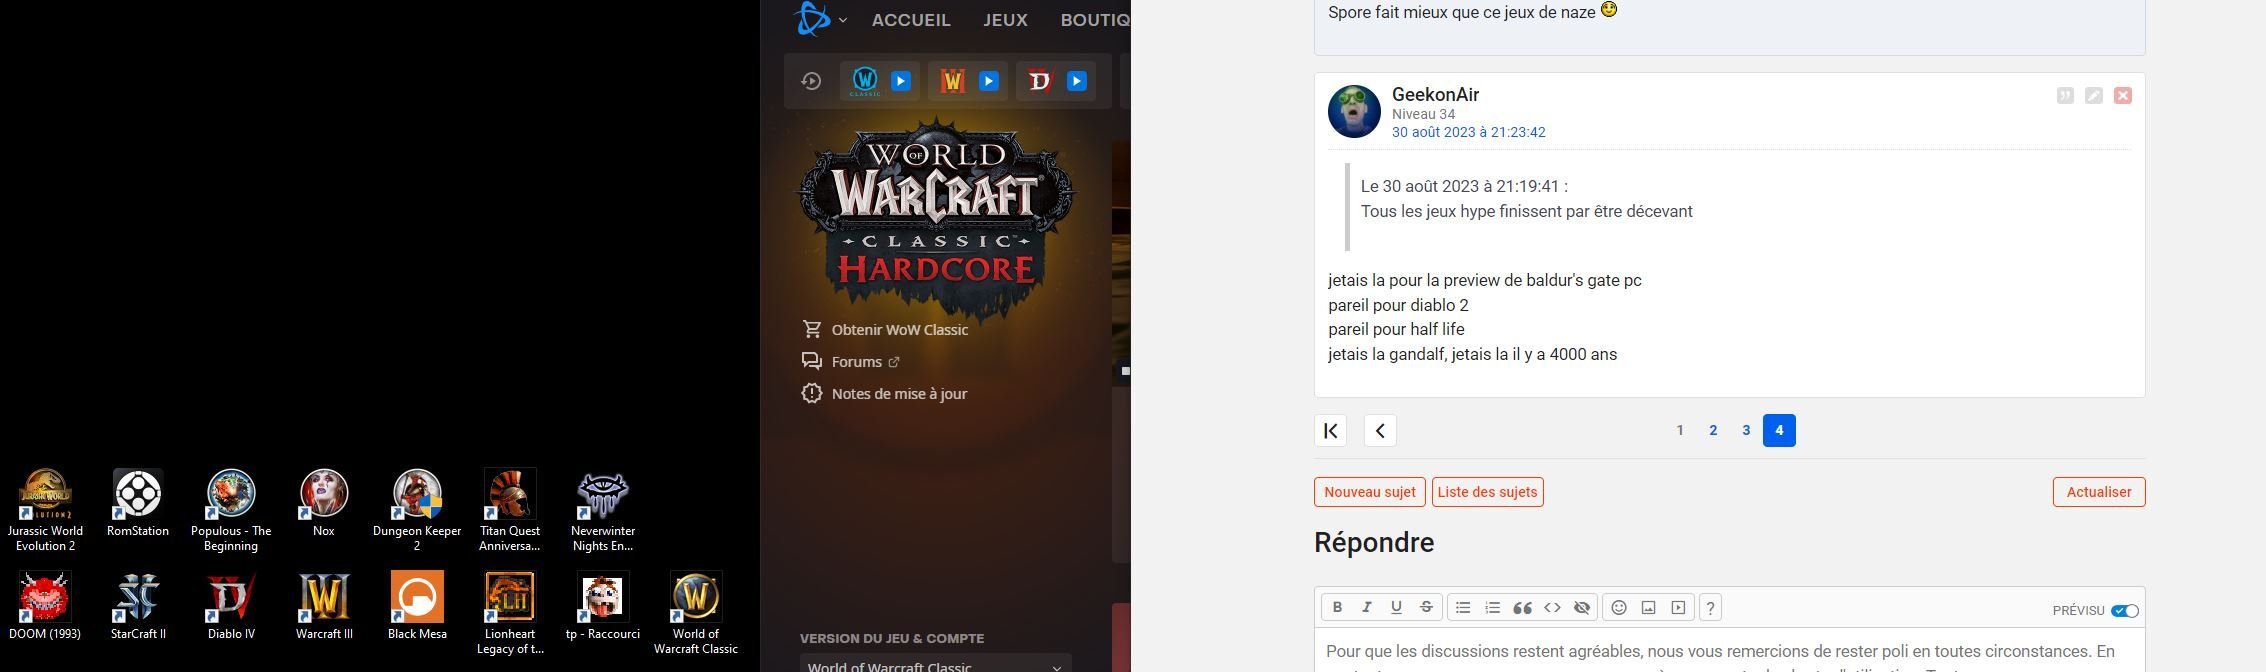Image resolution: width=2266 pixels, height=672 pixels.
Task: Open Lionheart Legacy desktop shortcut
Action: (510, 613)
